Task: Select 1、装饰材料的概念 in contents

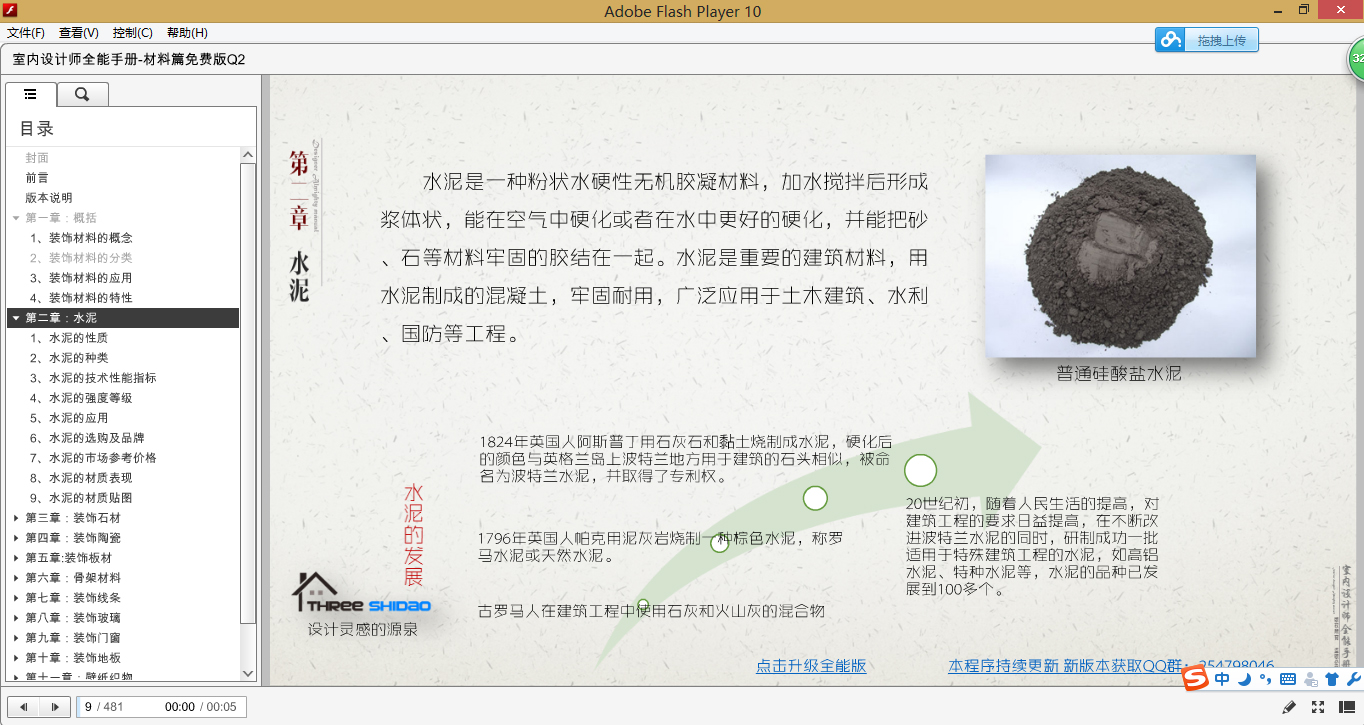Action: tap(81, 238)
